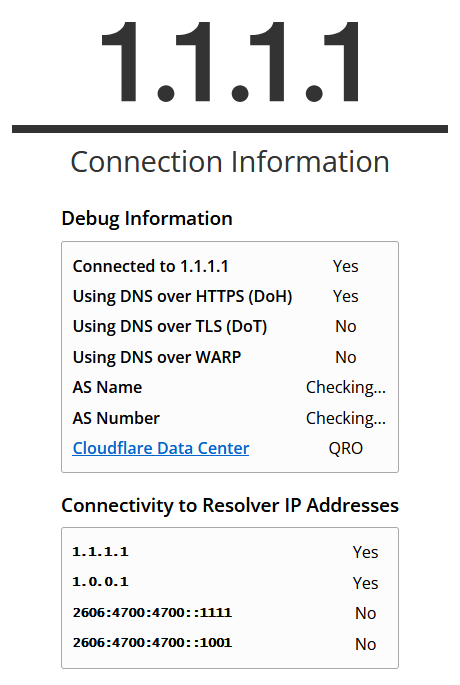Select the 2606:4700:4700::1111 IPv6 address
460x685 pixels.
pos(152,612)
